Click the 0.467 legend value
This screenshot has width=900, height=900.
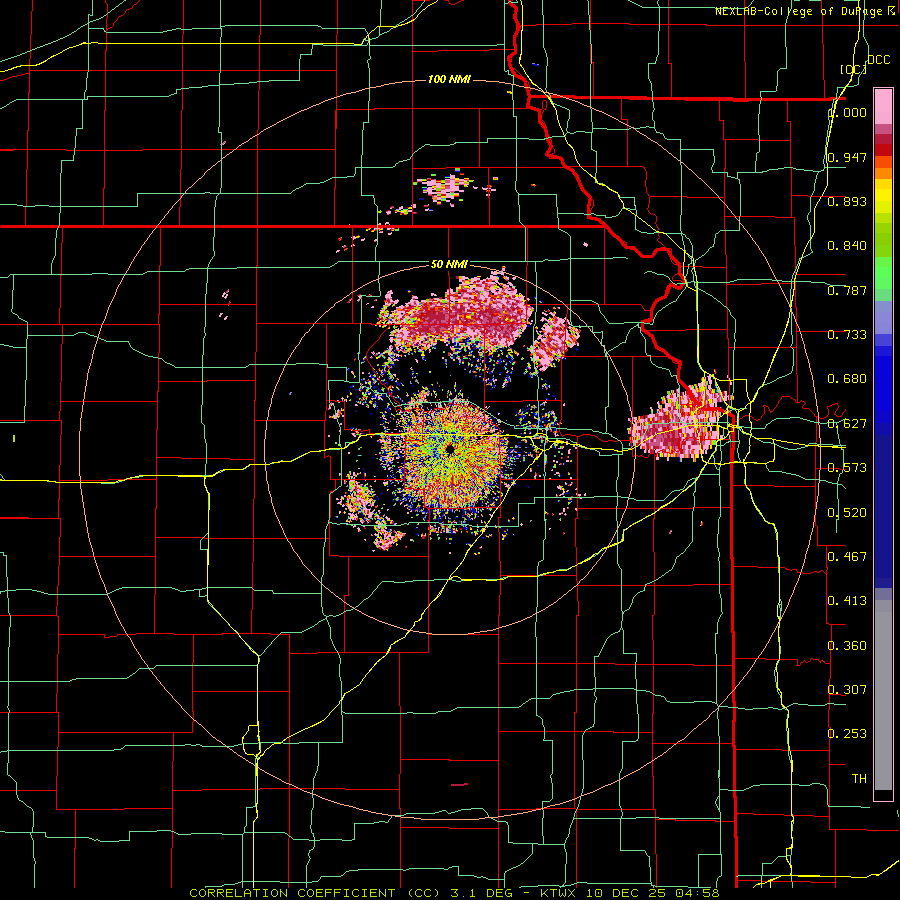coord(847,557)
